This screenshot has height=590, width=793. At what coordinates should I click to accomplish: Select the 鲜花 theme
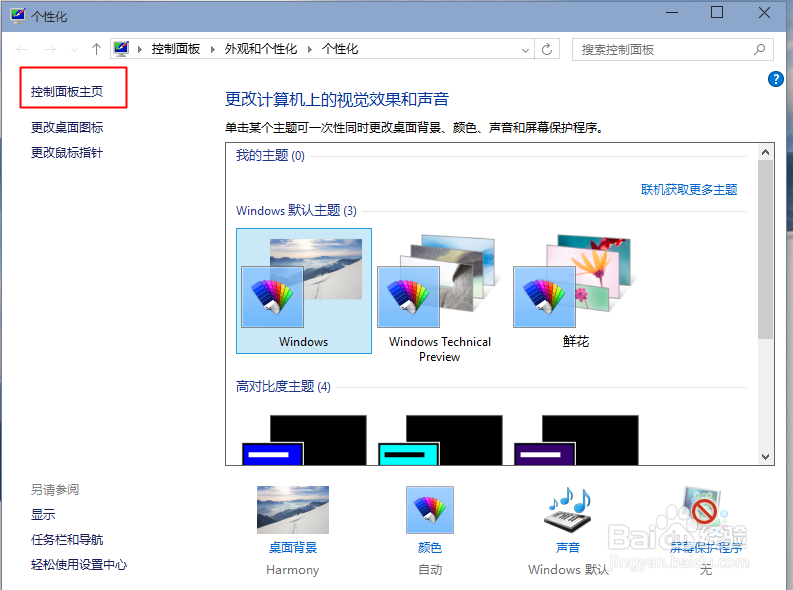coord(576,291)
